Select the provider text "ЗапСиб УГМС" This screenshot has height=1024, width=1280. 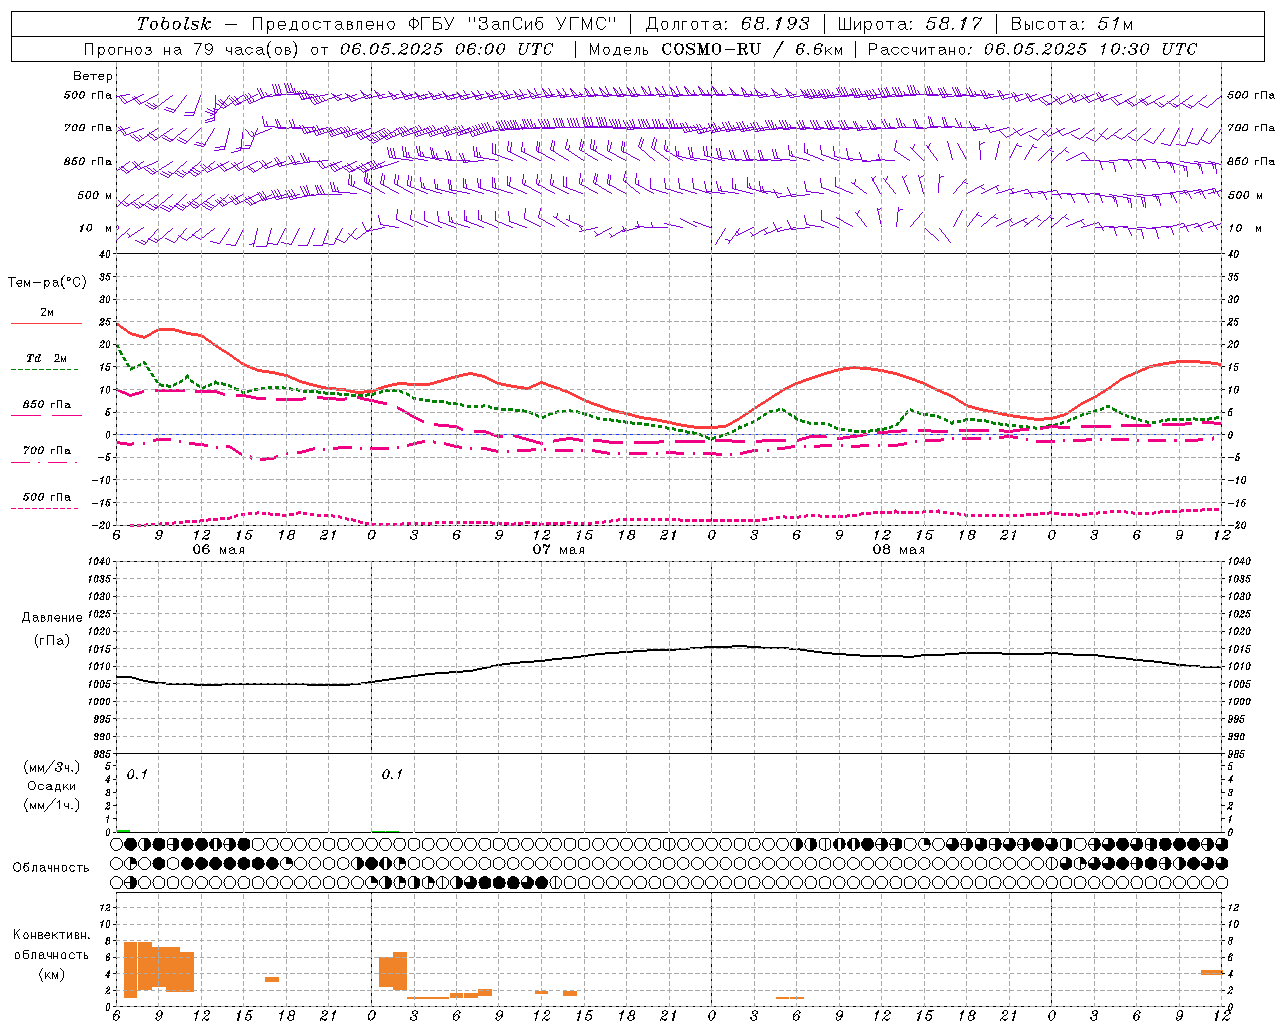pos(542,24)
